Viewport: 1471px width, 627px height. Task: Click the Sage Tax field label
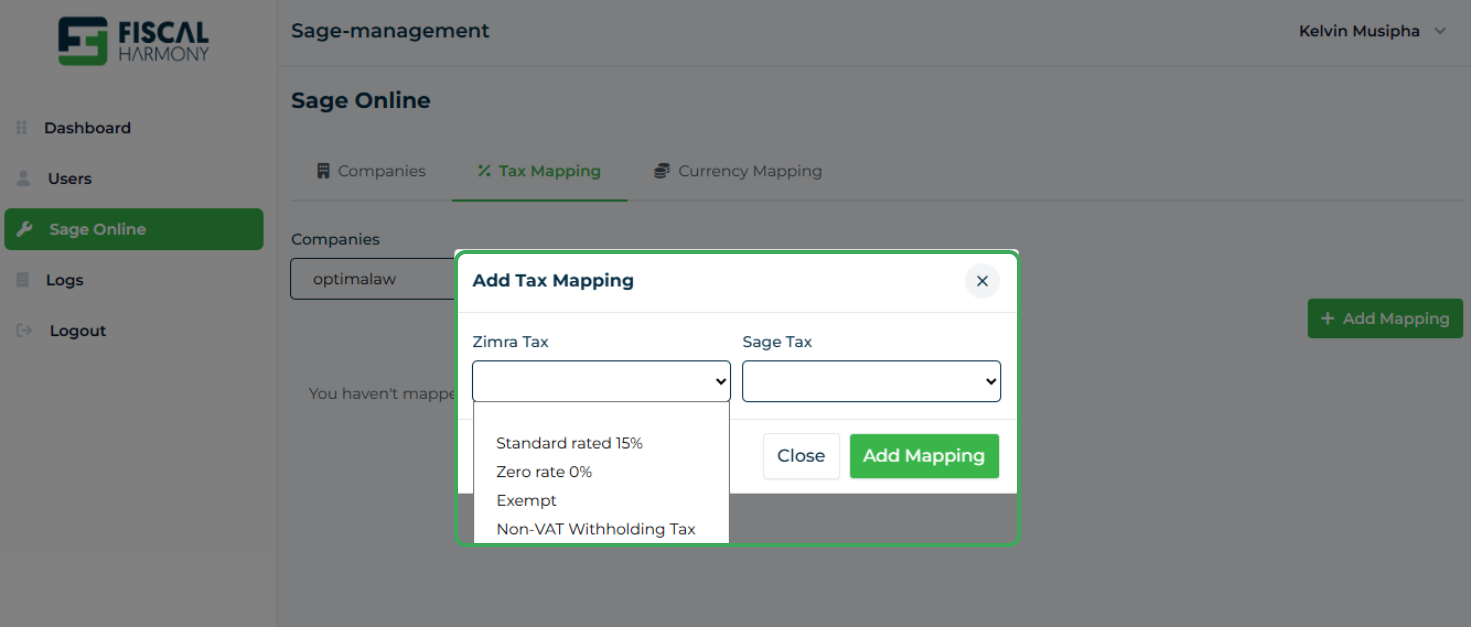(777, 342)
